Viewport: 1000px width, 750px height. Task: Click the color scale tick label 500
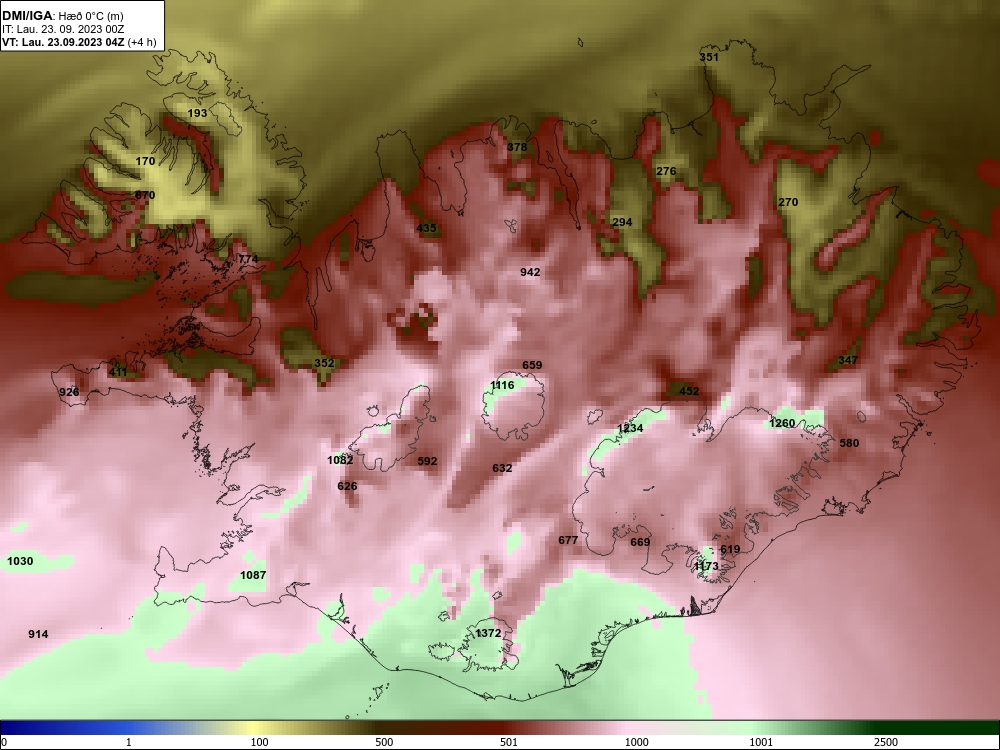pyautogui.click(x=384, y=742)
